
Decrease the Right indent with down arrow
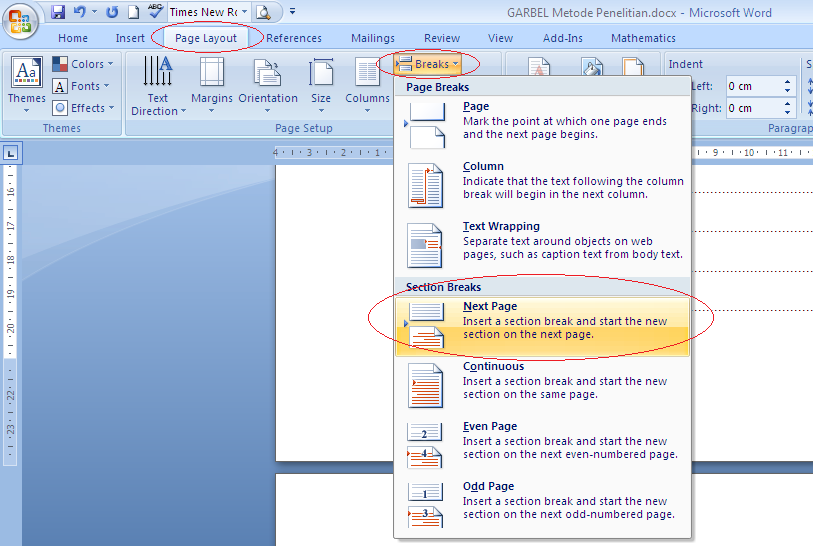click(788, 113)
